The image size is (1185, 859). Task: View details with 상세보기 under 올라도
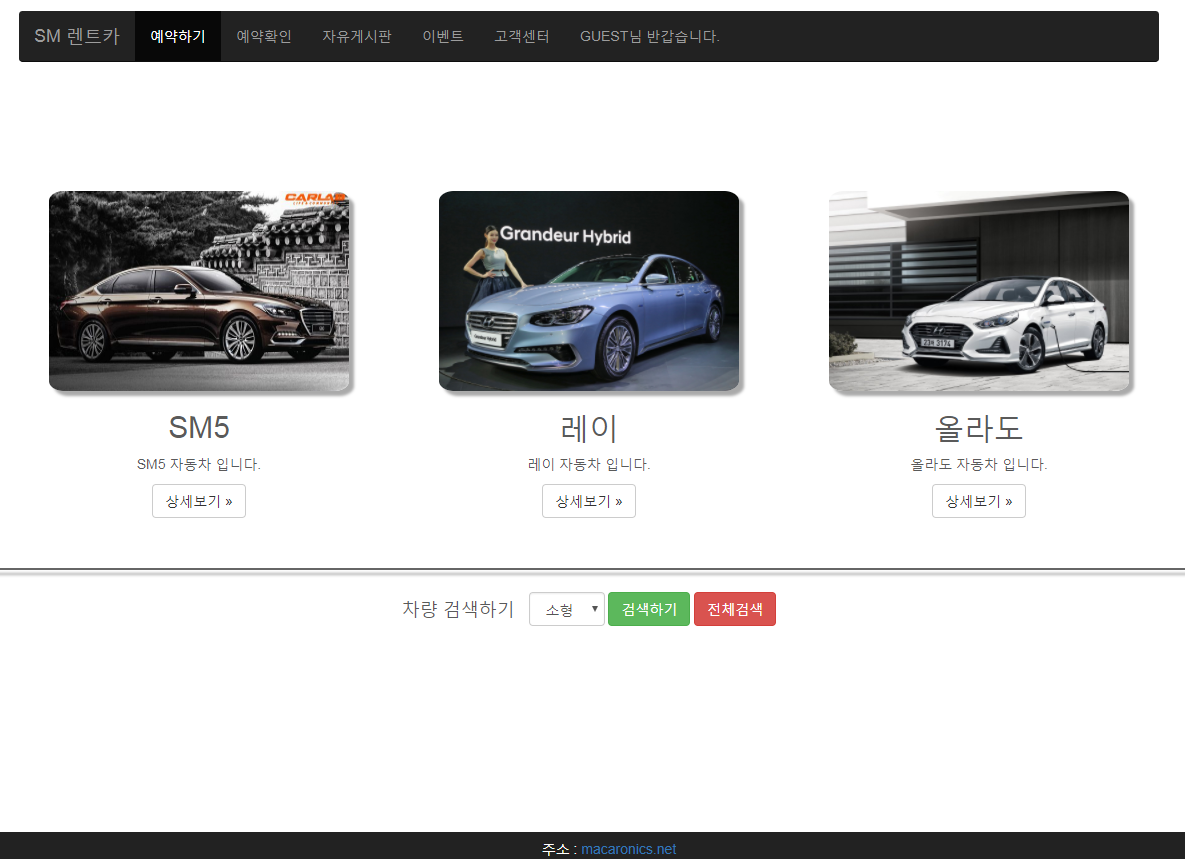(979, 501)
